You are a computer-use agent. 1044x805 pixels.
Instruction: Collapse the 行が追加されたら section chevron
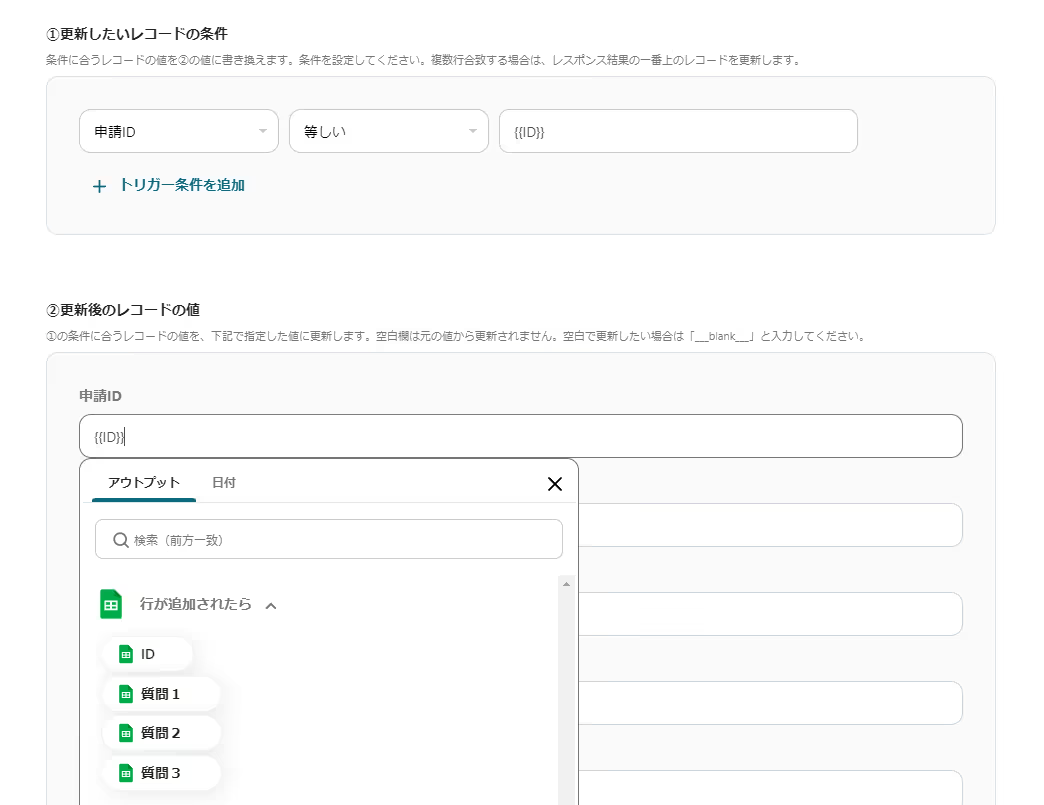[x=270, y=605]
